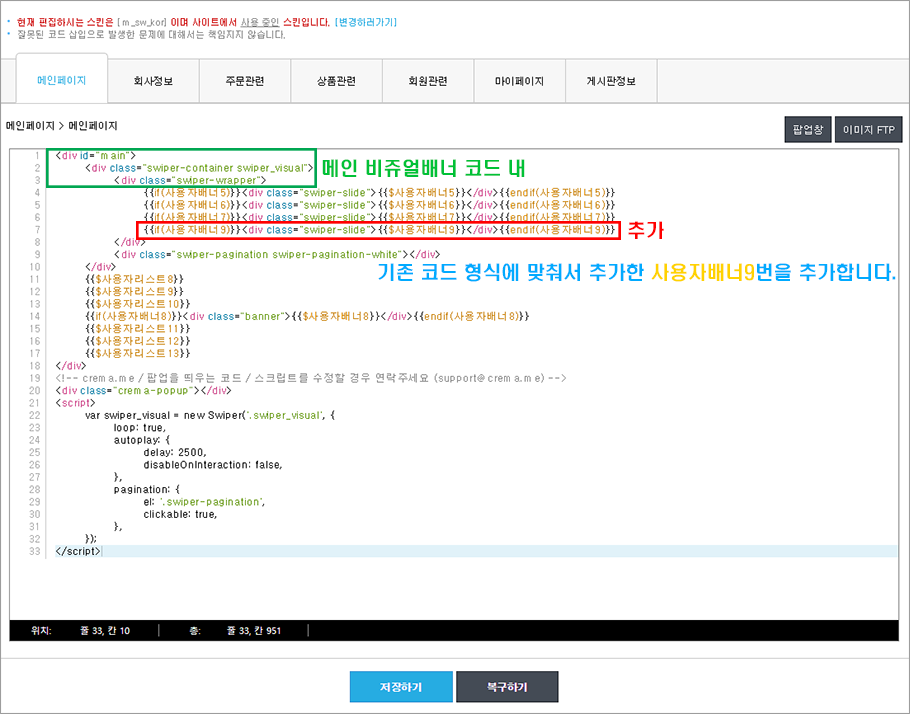
Task: Click the 복구하기 restore button
Action: (507, 687)
